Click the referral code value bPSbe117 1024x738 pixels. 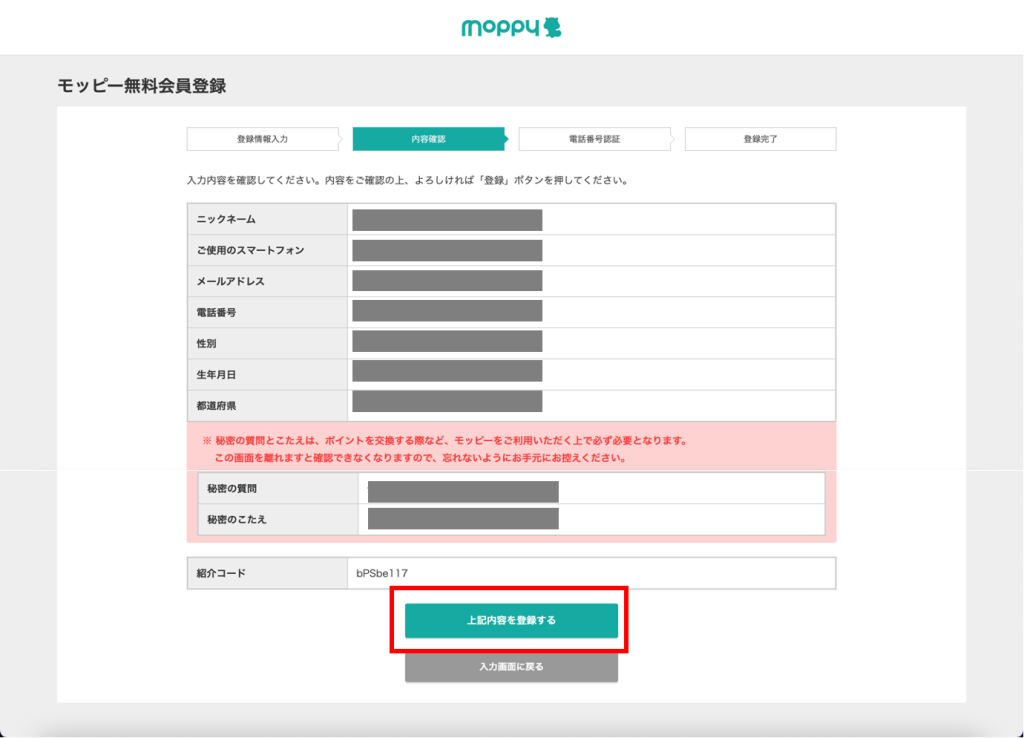click(382, 573)
